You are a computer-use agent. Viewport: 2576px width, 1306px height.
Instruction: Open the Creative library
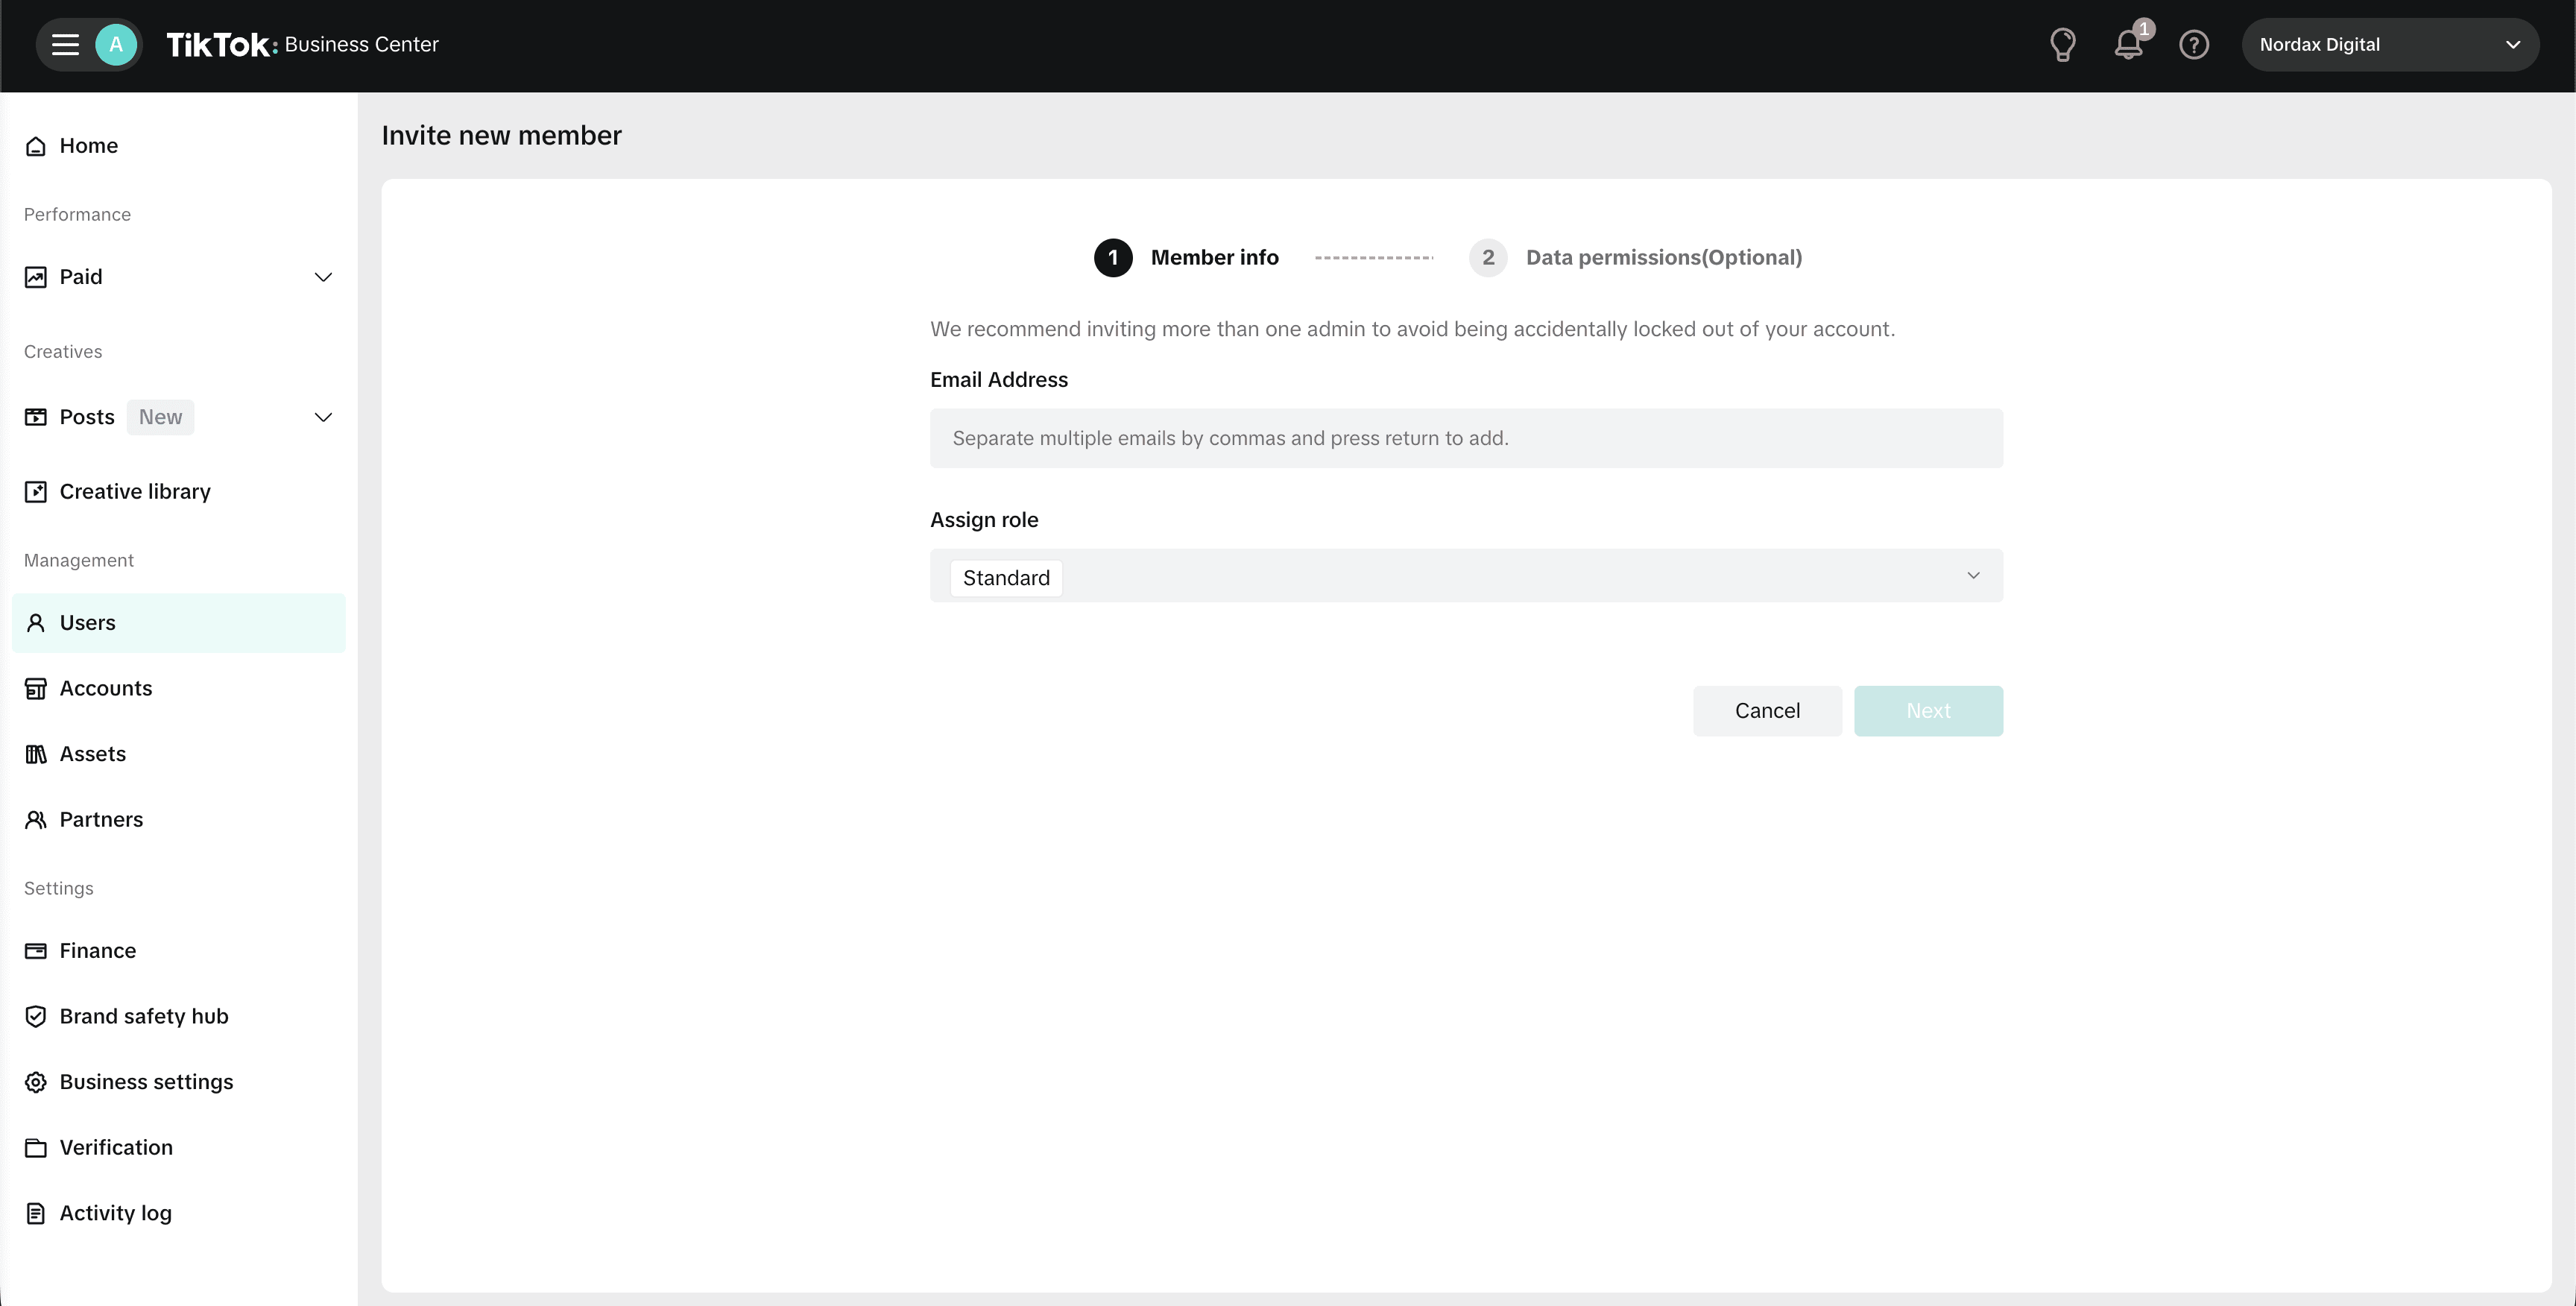click(134, 491)
